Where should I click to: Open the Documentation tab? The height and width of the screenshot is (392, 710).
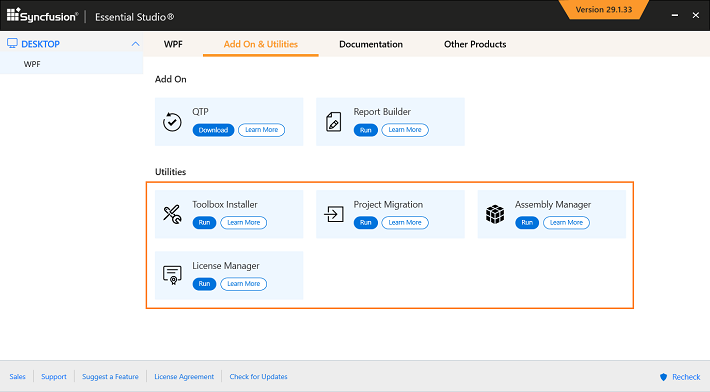pyautogui.click(x=371, y=44)
